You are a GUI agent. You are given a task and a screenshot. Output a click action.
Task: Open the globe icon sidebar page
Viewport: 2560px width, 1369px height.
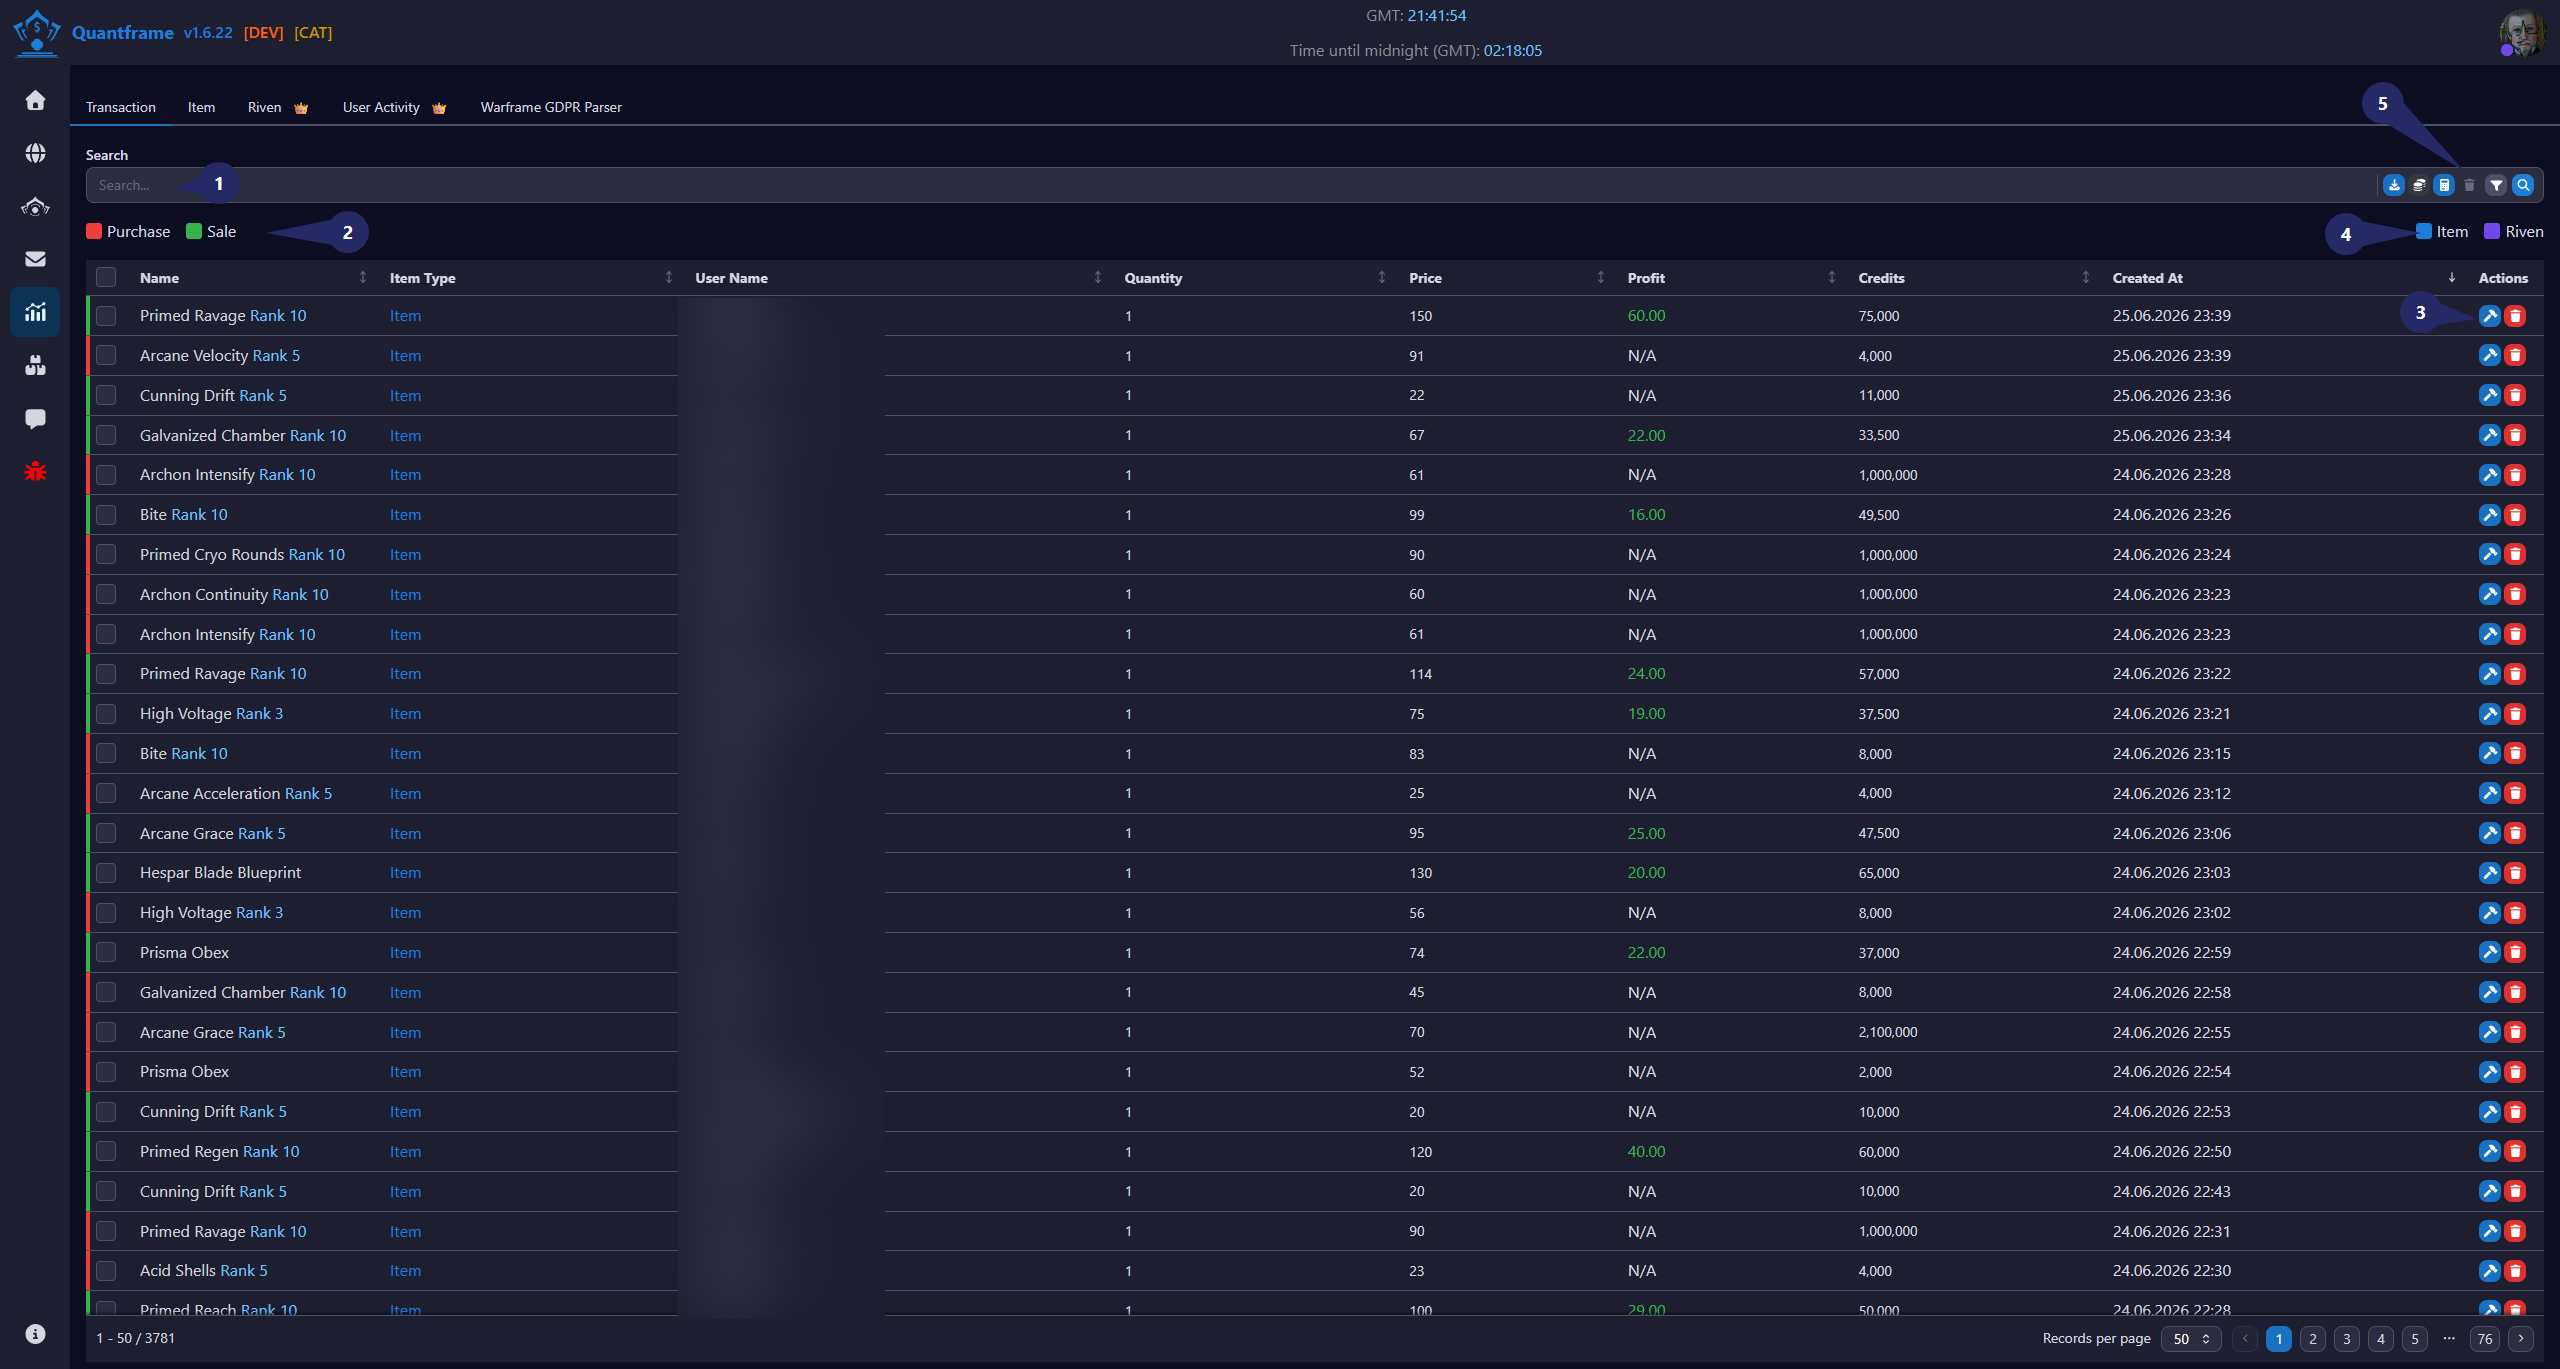[35, 153]
